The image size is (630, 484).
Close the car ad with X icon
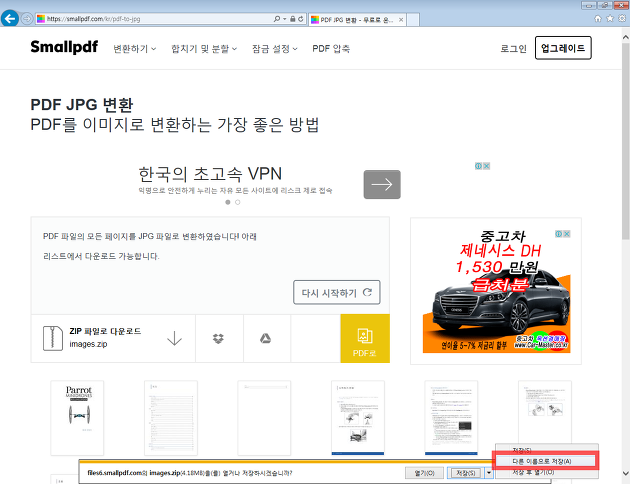pyautogui.click(x=567, y=234)
